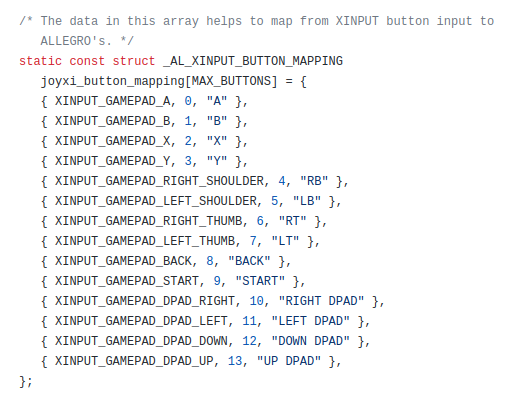Click the XINPUT_GAMEPAD_A identifier

[x=113, y=101]
